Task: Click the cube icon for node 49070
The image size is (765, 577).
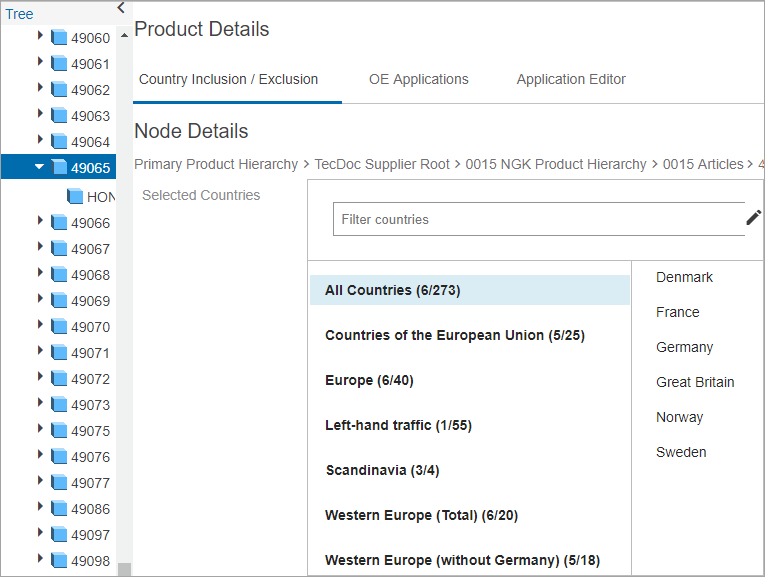Action: tap(58, 327)
